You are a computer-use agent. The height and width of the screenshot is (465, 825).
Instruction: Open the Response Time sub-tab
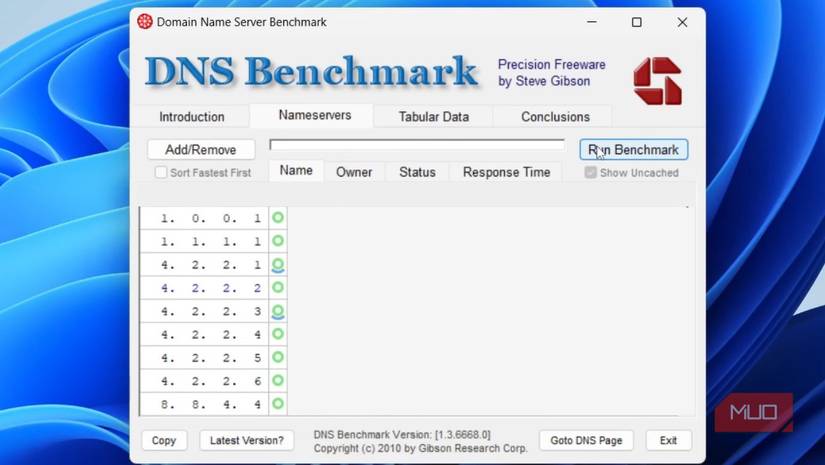pyautogui.click(x=507, y=172)
